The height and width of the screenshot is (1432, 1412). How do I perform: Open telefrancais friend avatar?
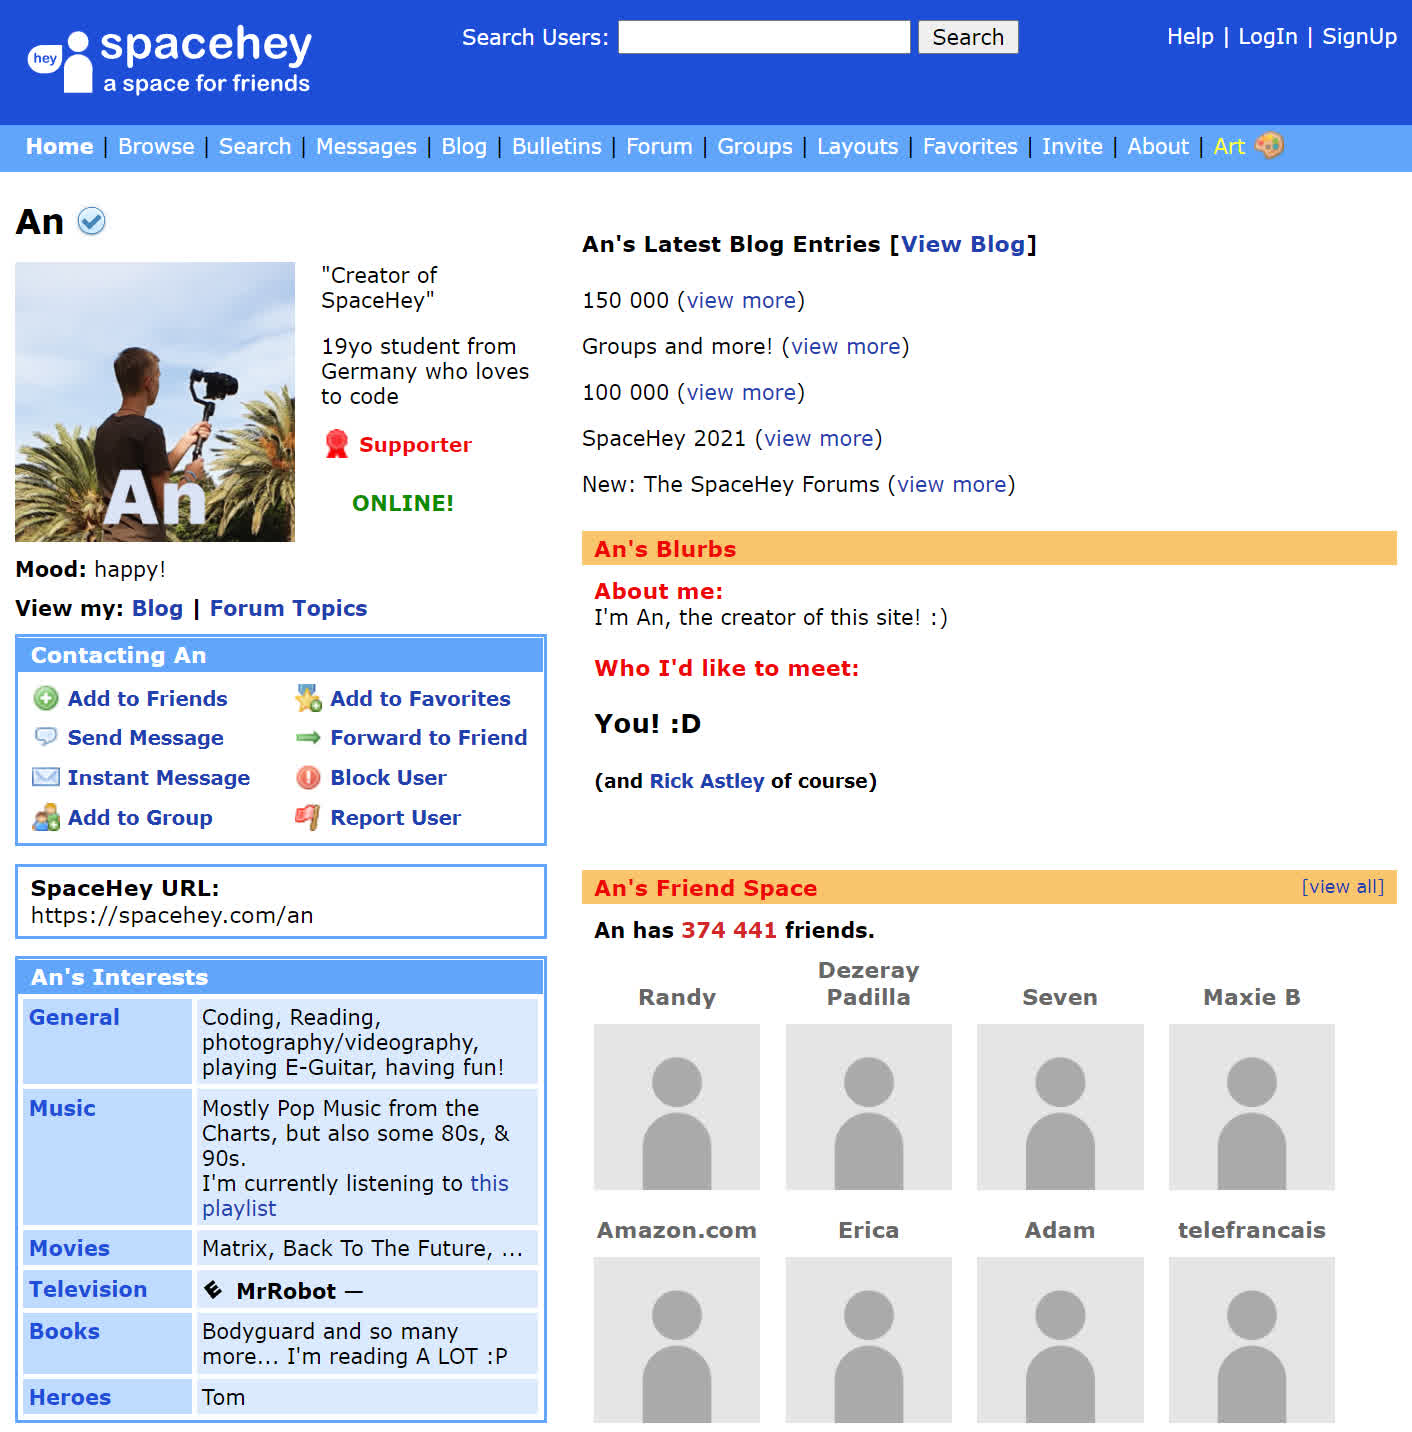click(x=1252, y=1340)
